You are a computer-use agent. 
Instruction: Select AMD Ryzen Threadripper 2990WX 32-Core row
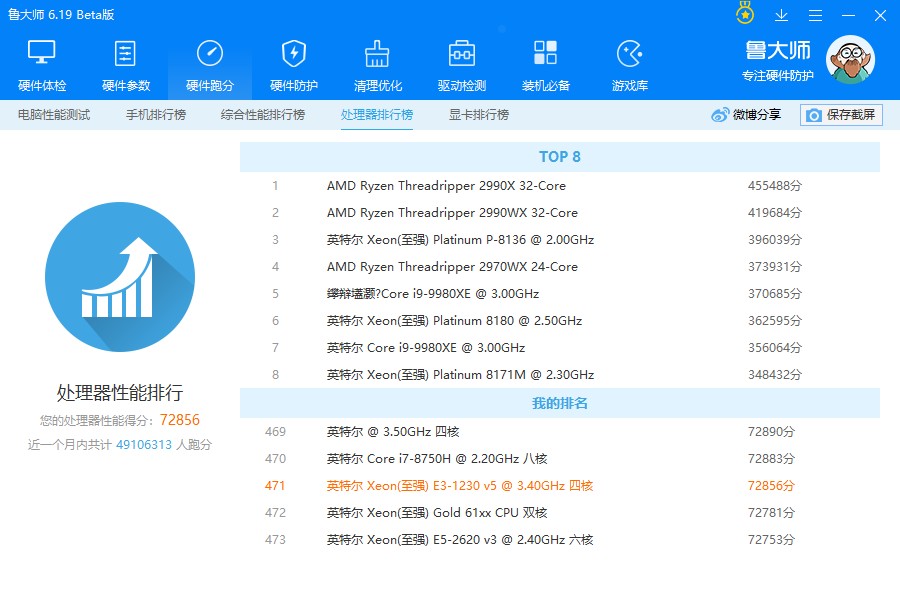click(x=560, y=213)
